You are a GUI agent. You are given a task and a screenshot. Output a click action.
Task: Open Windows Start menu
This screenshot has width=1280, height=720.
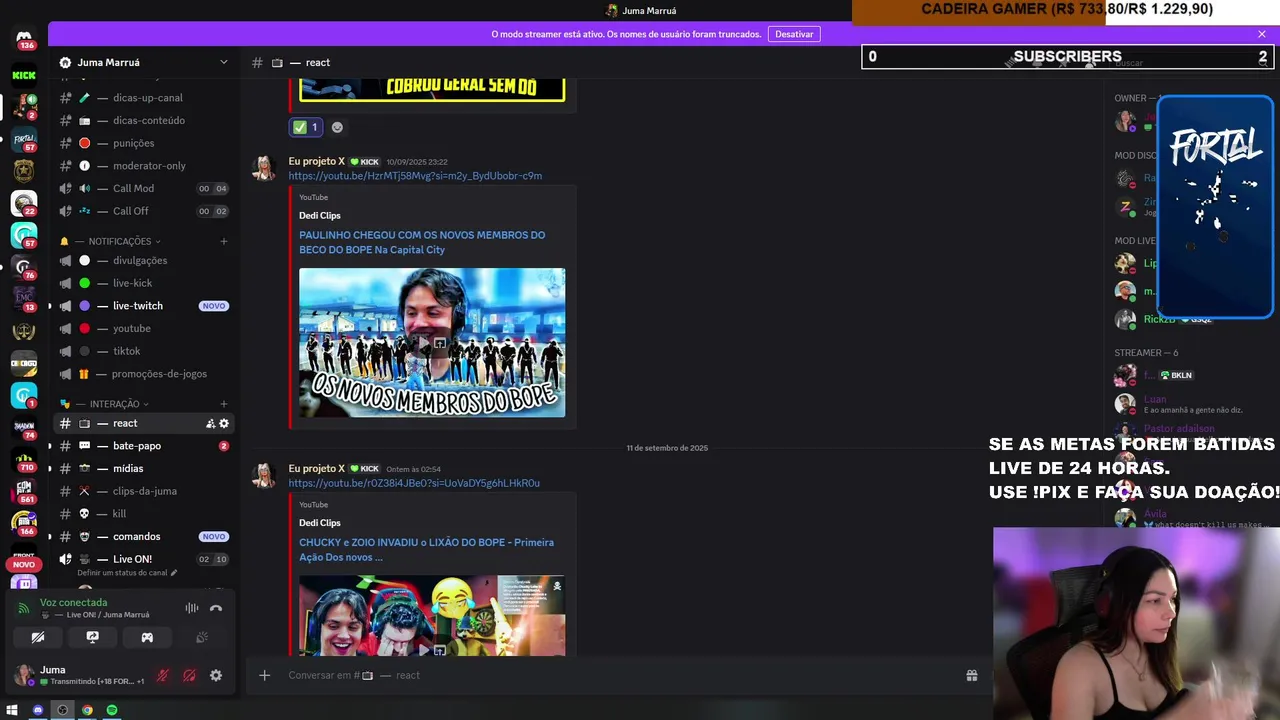click(x=13, y=710)
